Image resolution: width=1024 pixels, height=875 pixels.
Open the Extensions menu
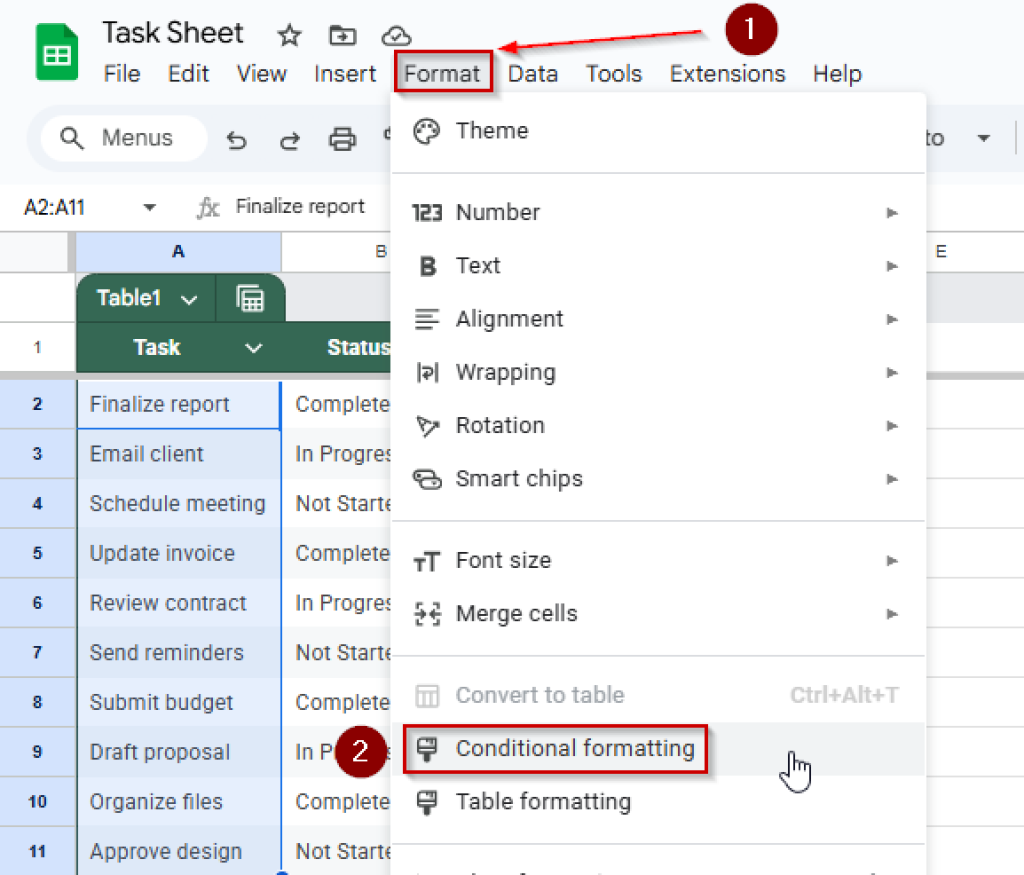[x=727, y=73]
